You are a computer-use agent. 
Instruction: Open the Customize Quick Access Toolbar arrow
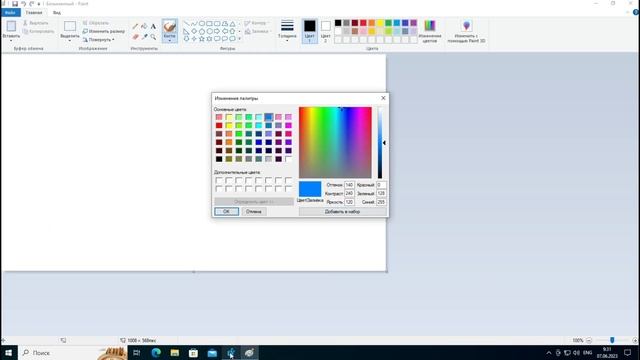[x=39, y=4]
